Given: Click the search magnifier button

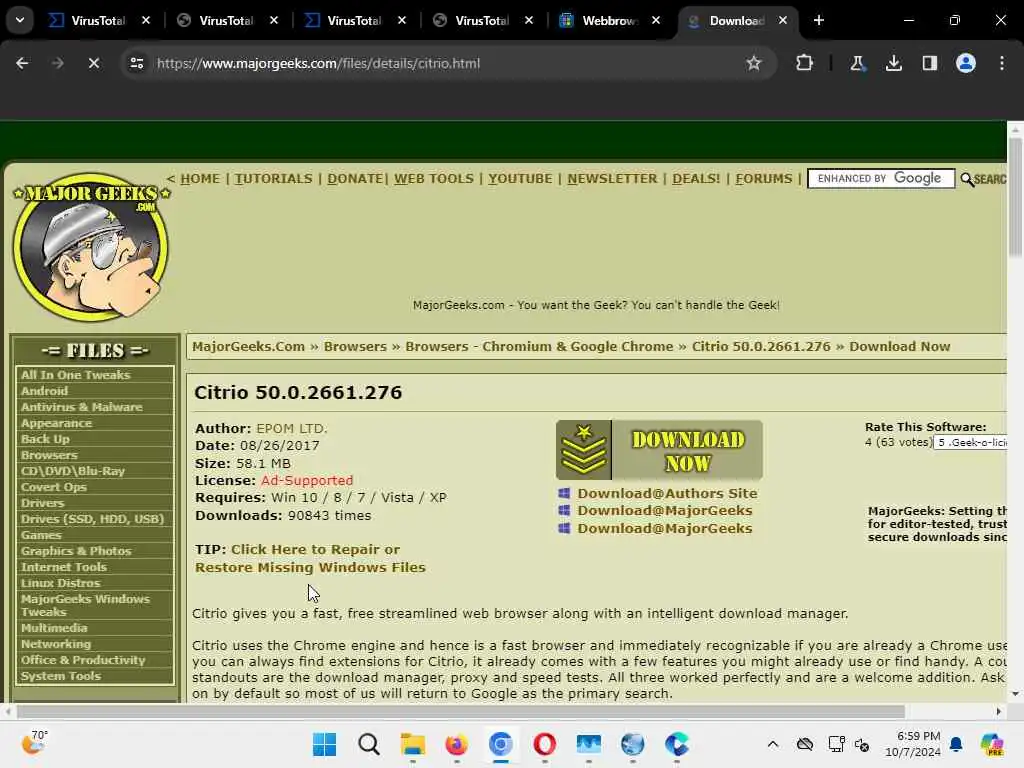Looking at the screenshot, I should 982,179.
